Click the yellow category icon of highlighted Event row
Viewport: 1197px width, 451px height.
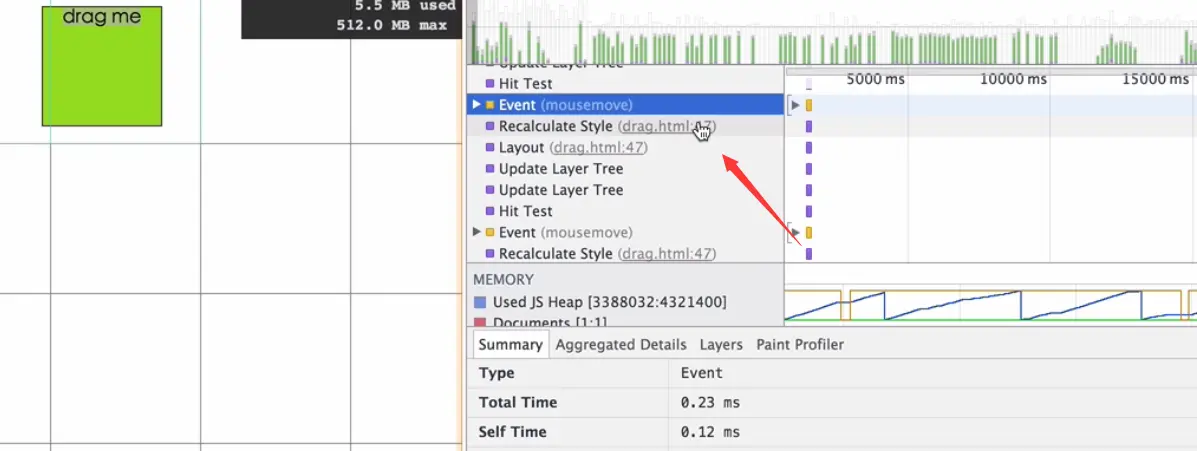[x=490, y=105]
